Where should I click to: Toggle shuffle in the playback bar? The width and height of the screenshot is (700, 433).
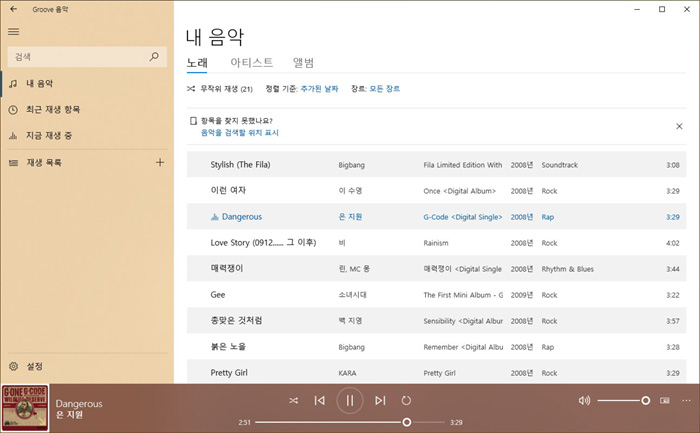point(293,401)
